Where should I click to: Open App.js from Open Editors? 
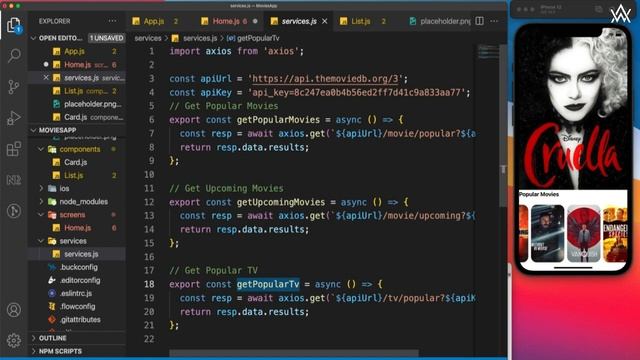click(77, 51)
